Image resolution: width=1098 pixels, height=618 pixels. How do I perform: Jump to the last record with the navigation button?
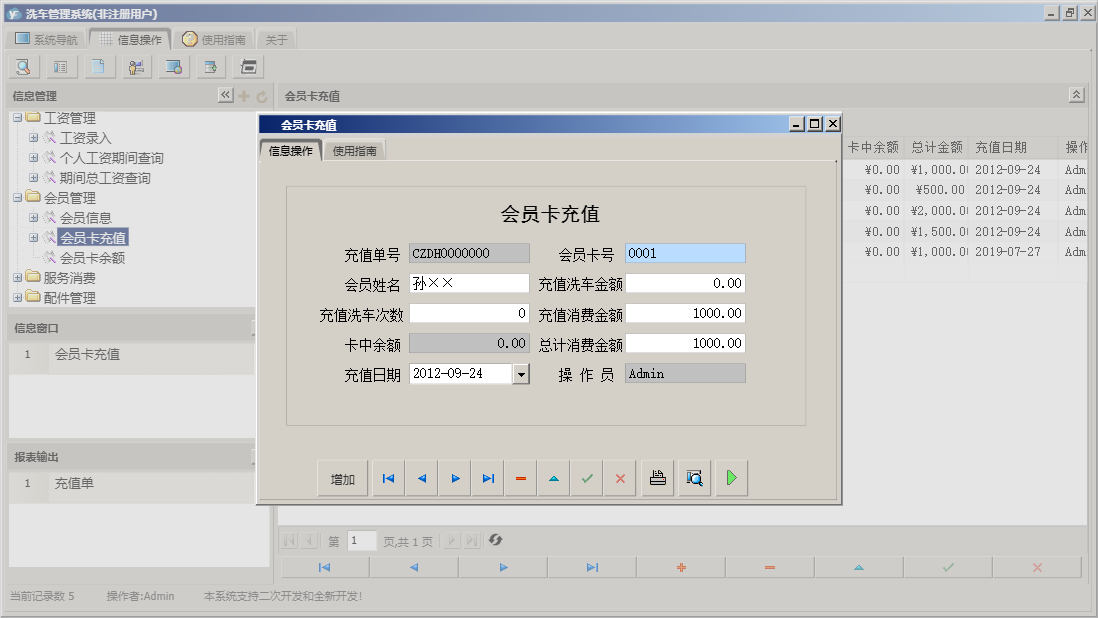[x=488, y=477]
